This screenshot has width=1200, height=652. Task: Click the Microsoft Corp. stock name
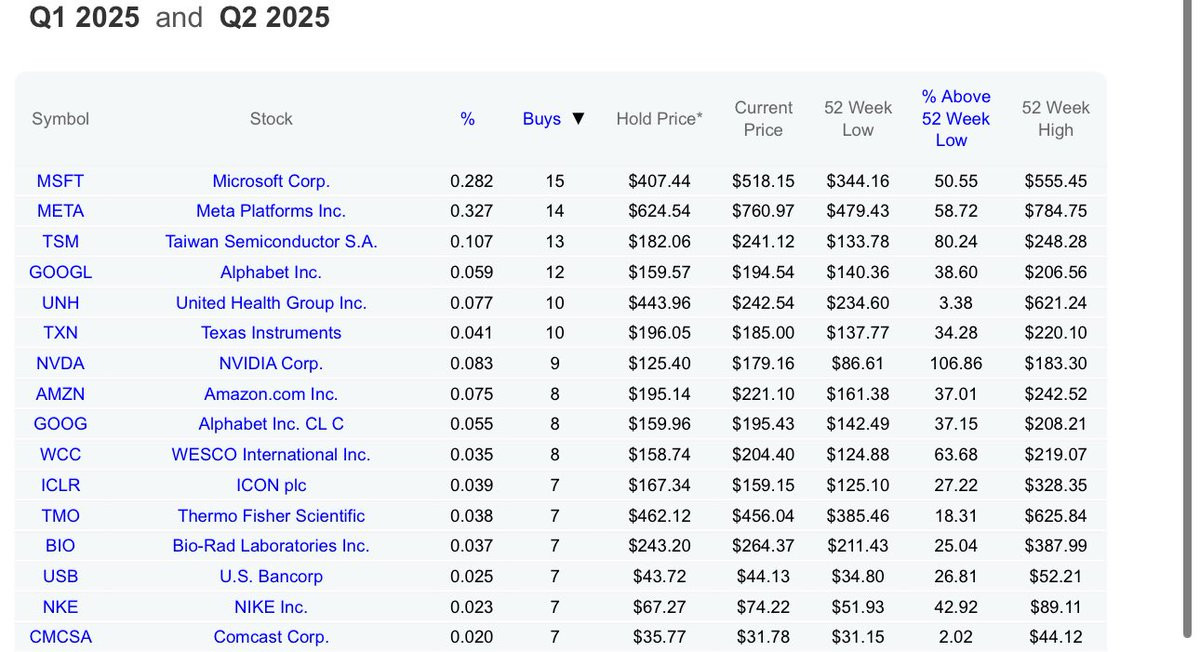[271, 181]
